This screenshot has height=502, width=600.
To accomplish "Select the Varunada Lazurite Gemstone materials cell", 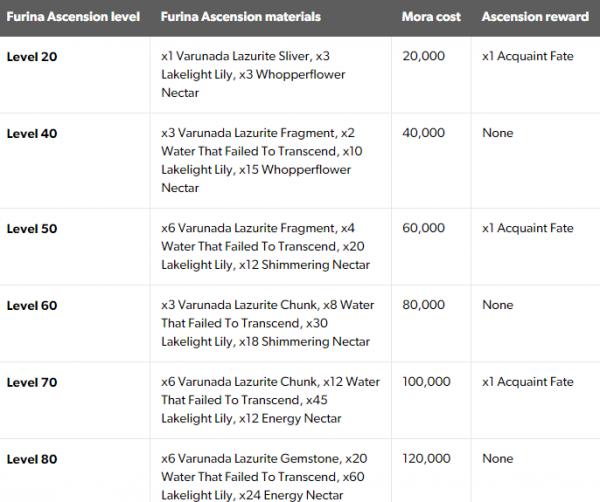I will (270, 476).
